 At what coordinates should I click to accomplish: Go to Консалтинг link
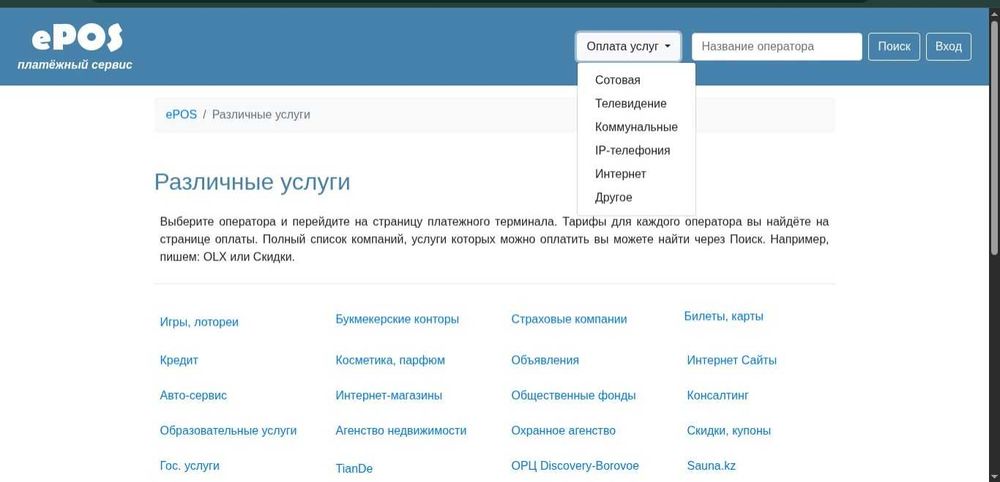tap(717, 395)
